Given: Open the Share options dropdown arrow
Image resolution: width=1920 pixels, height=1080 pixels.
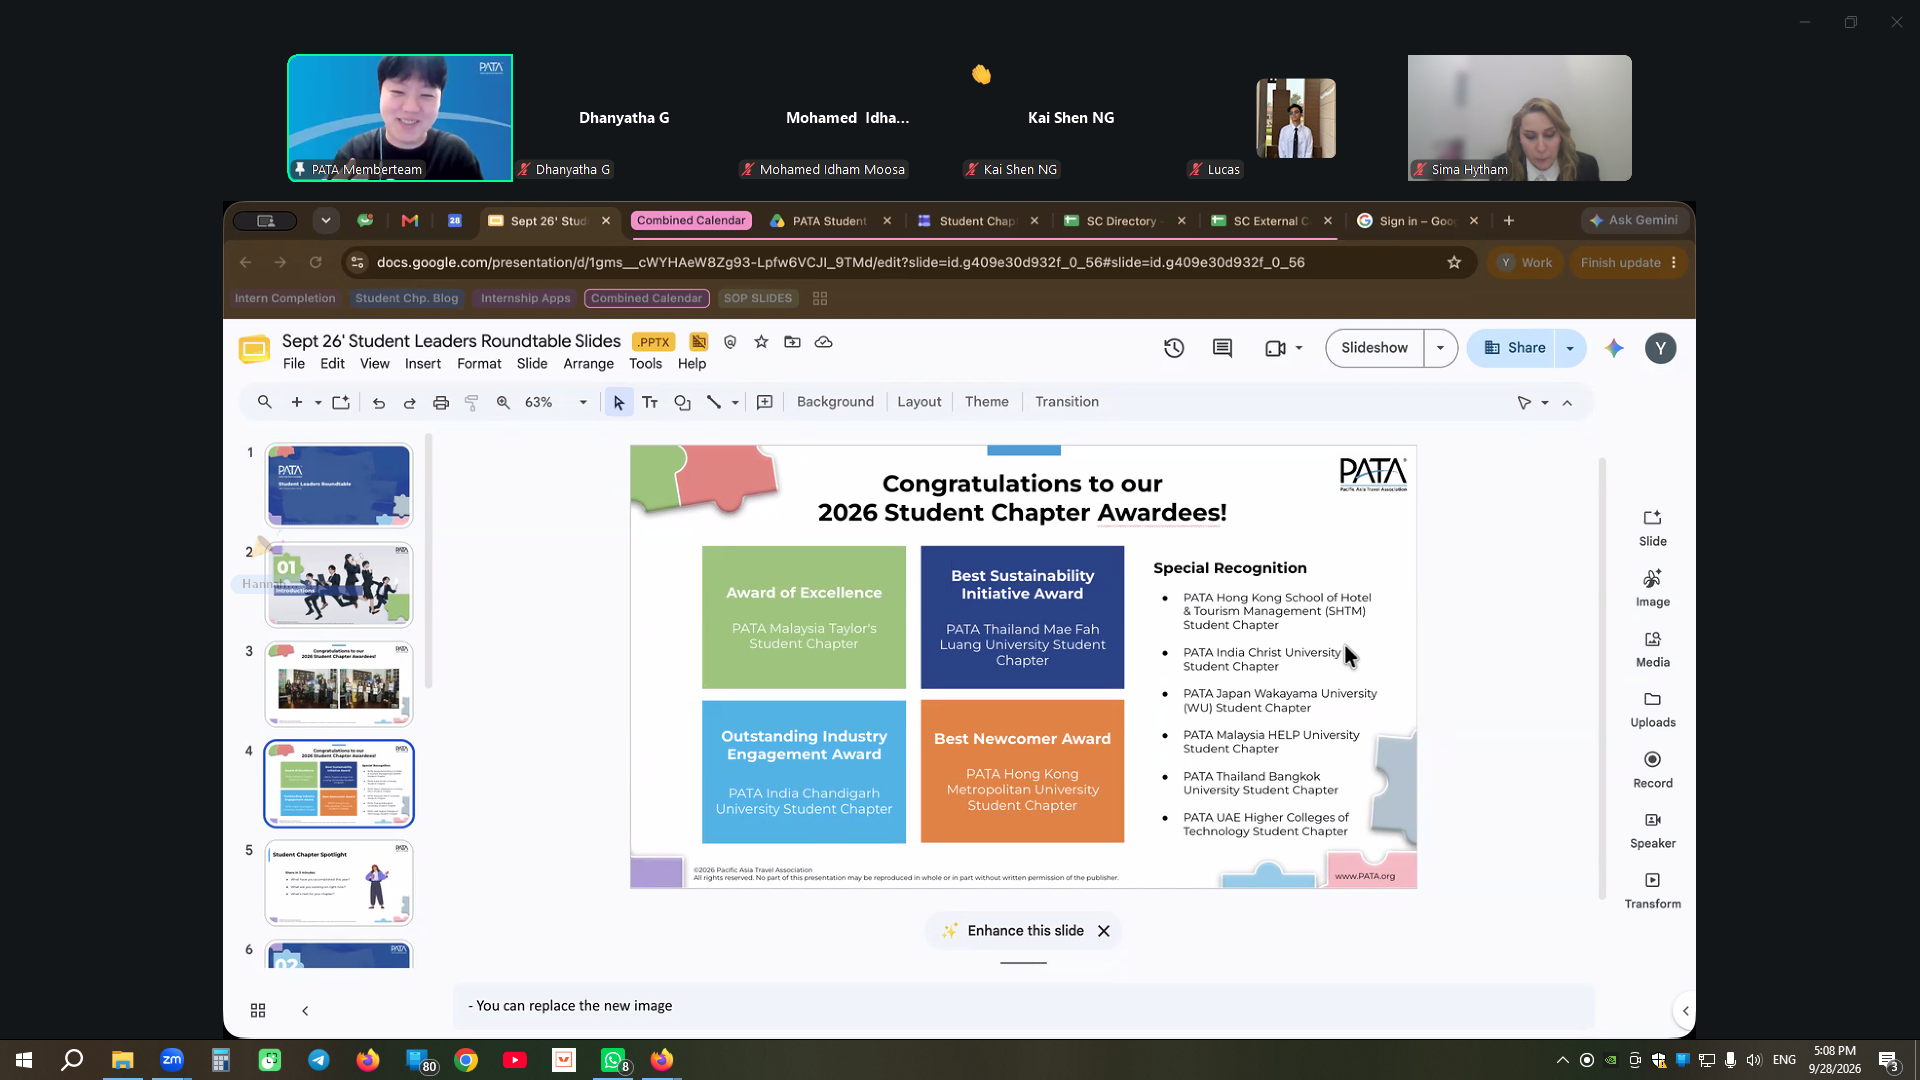Looking at the screenshot, I should point(1570,348).
